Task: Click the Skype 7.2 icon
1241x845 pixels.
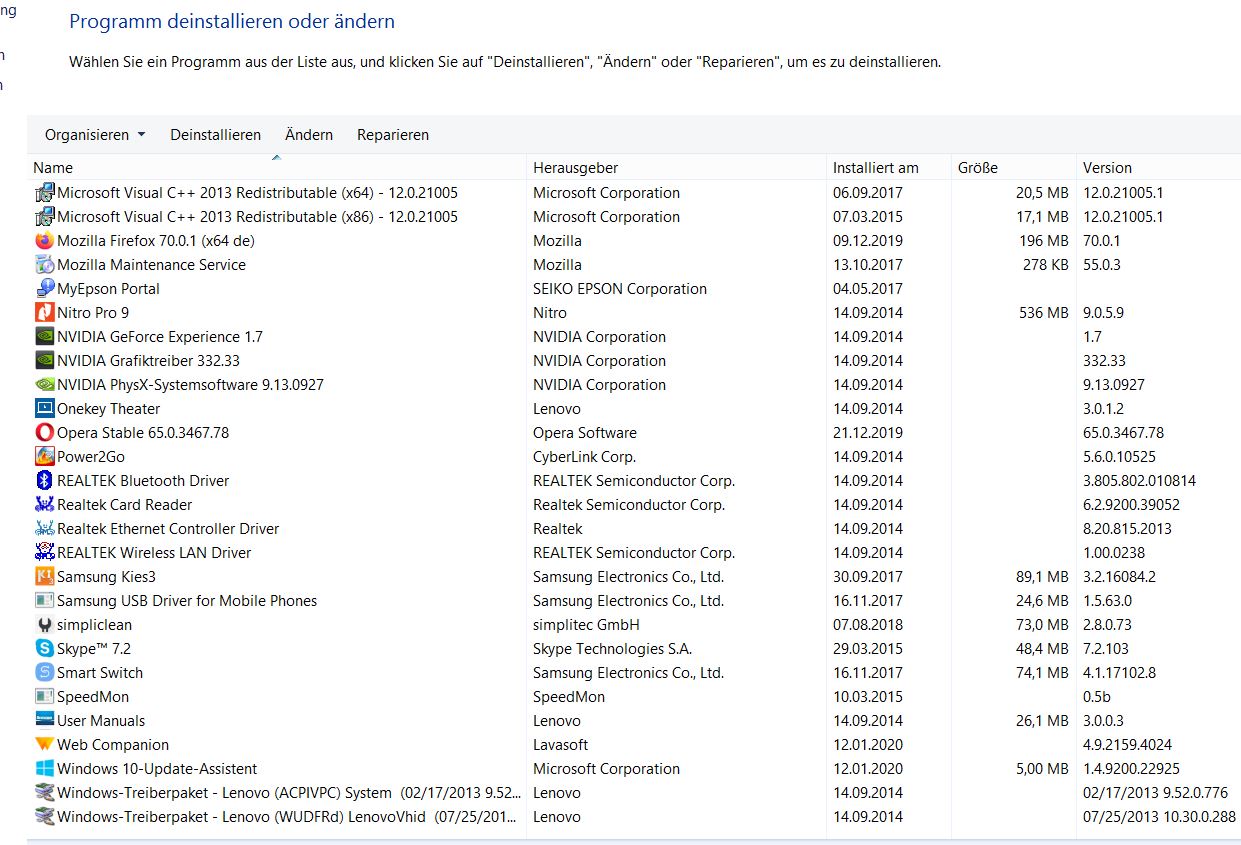Action: tap(44, 648)
